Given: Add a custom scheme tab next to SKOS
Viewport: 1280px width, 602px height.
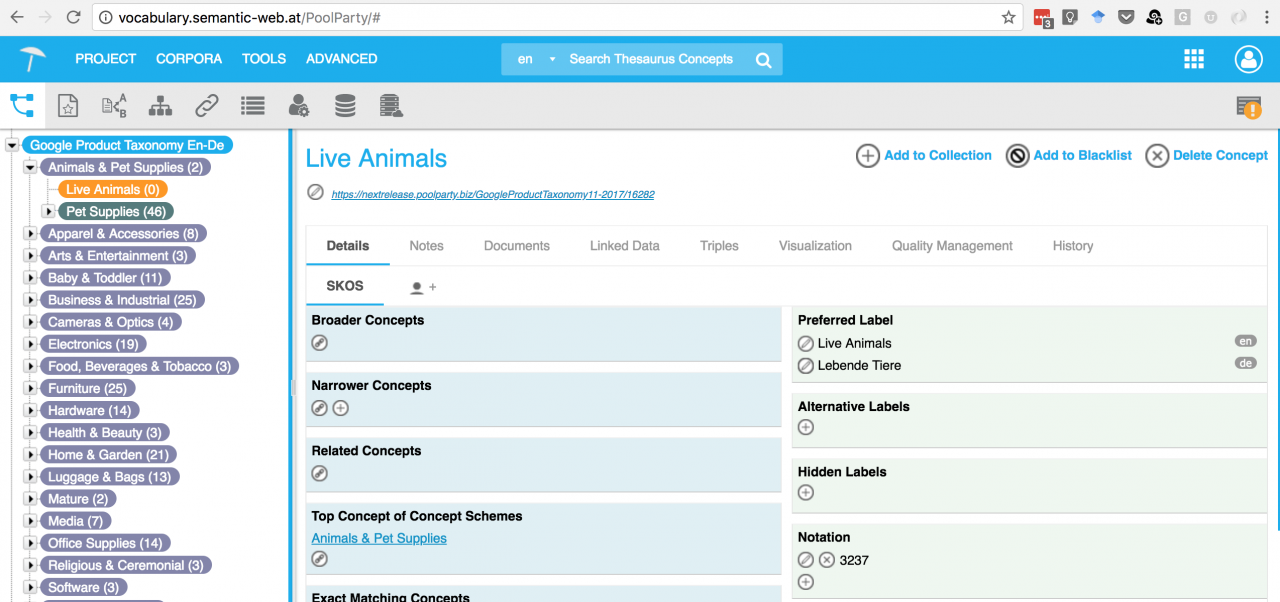Looking at the screenshot, I should (424, 287).
